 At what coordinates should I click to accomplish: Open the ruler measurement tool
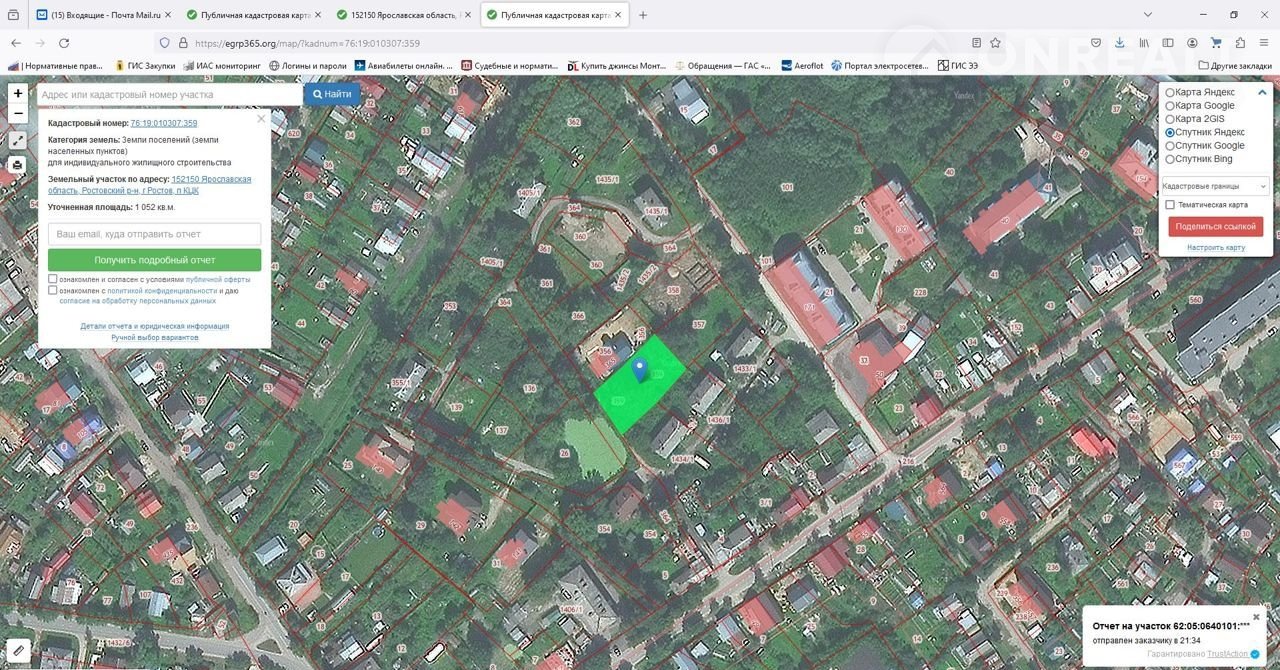point(18,651)
